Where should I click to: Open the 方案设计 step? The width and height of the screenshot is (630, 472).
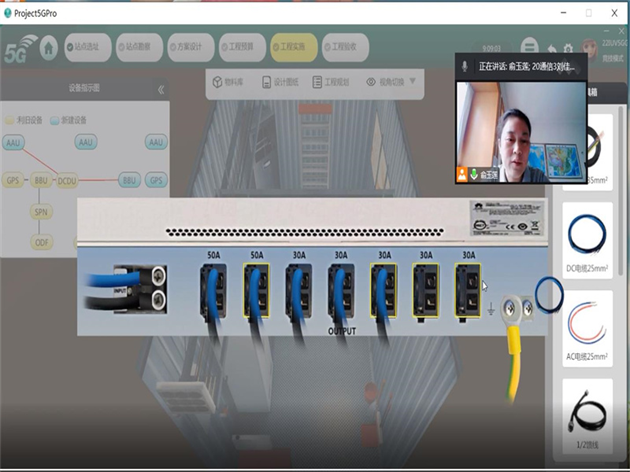click(192, 47)
